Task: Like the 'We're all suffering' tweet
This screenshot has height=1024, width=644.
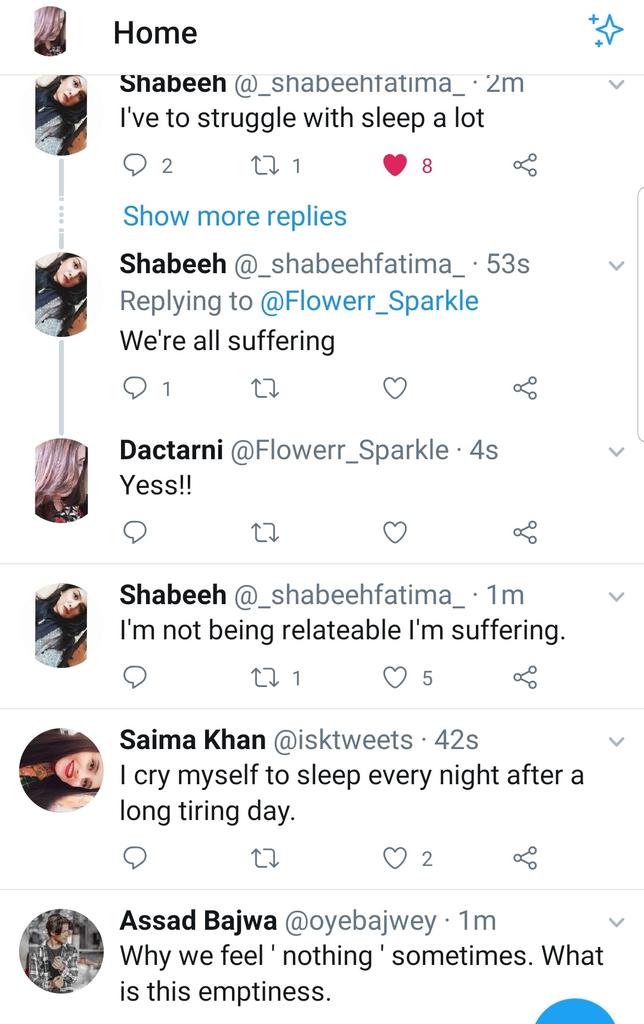Action: (x=394, y=388)
